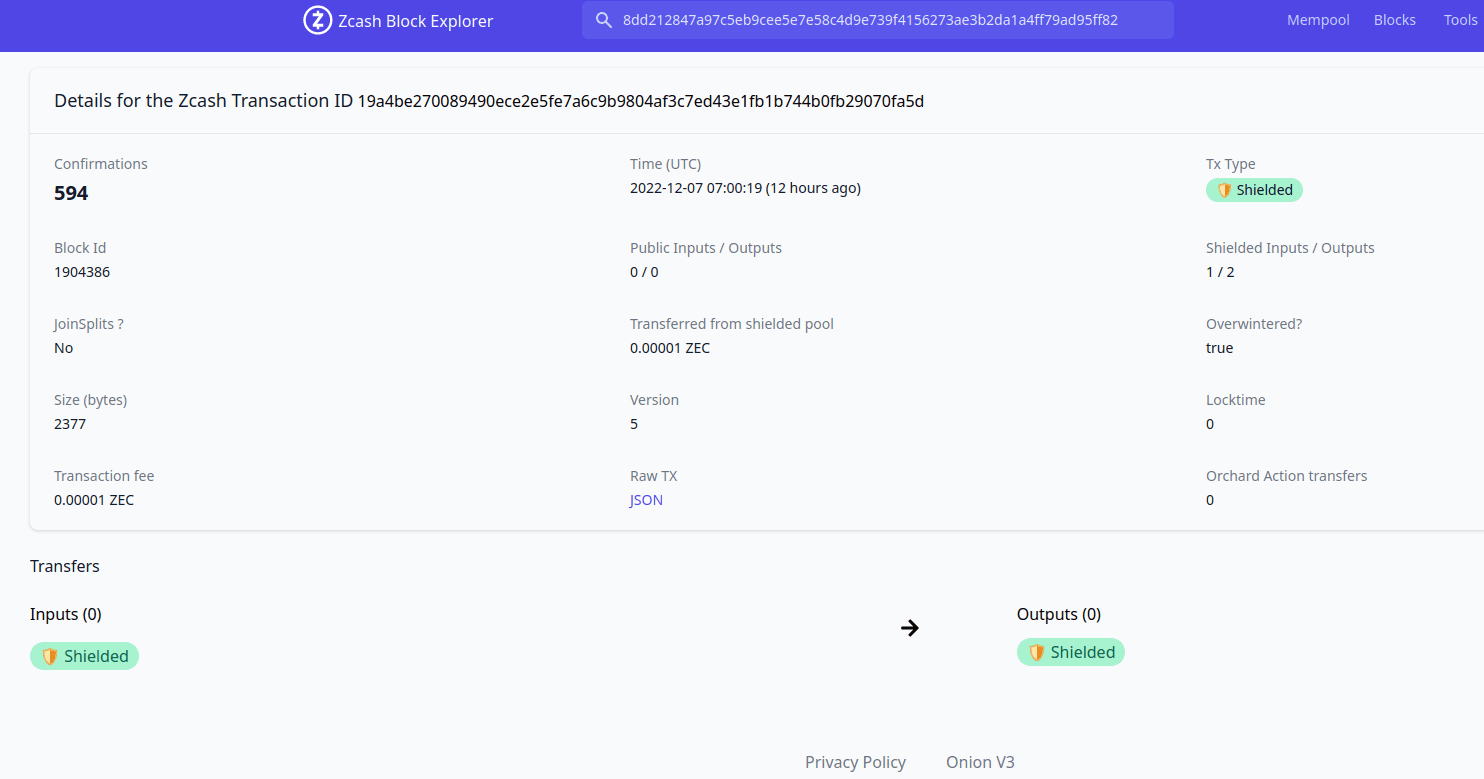The height and width of the screenshot is (779, 1484).
Task: Click the Zcash Block Explorer title icon area
Action: click(317, 20)
